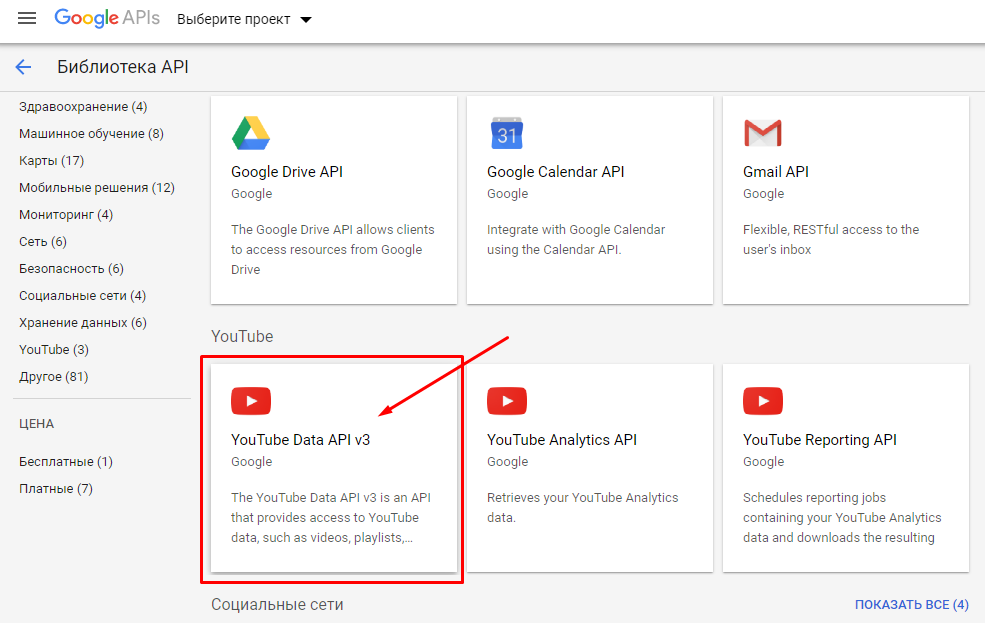Image resolution: width=985 pixels, height=623 pixels.
Task: Filter by Машинное обучение (8) category
Action: [x=91, y=134]
